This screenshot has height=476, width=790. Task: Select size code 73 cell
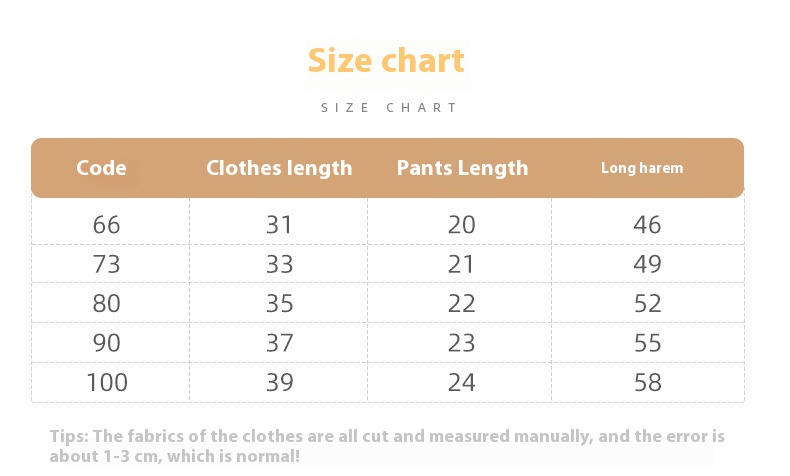(106, 264)
